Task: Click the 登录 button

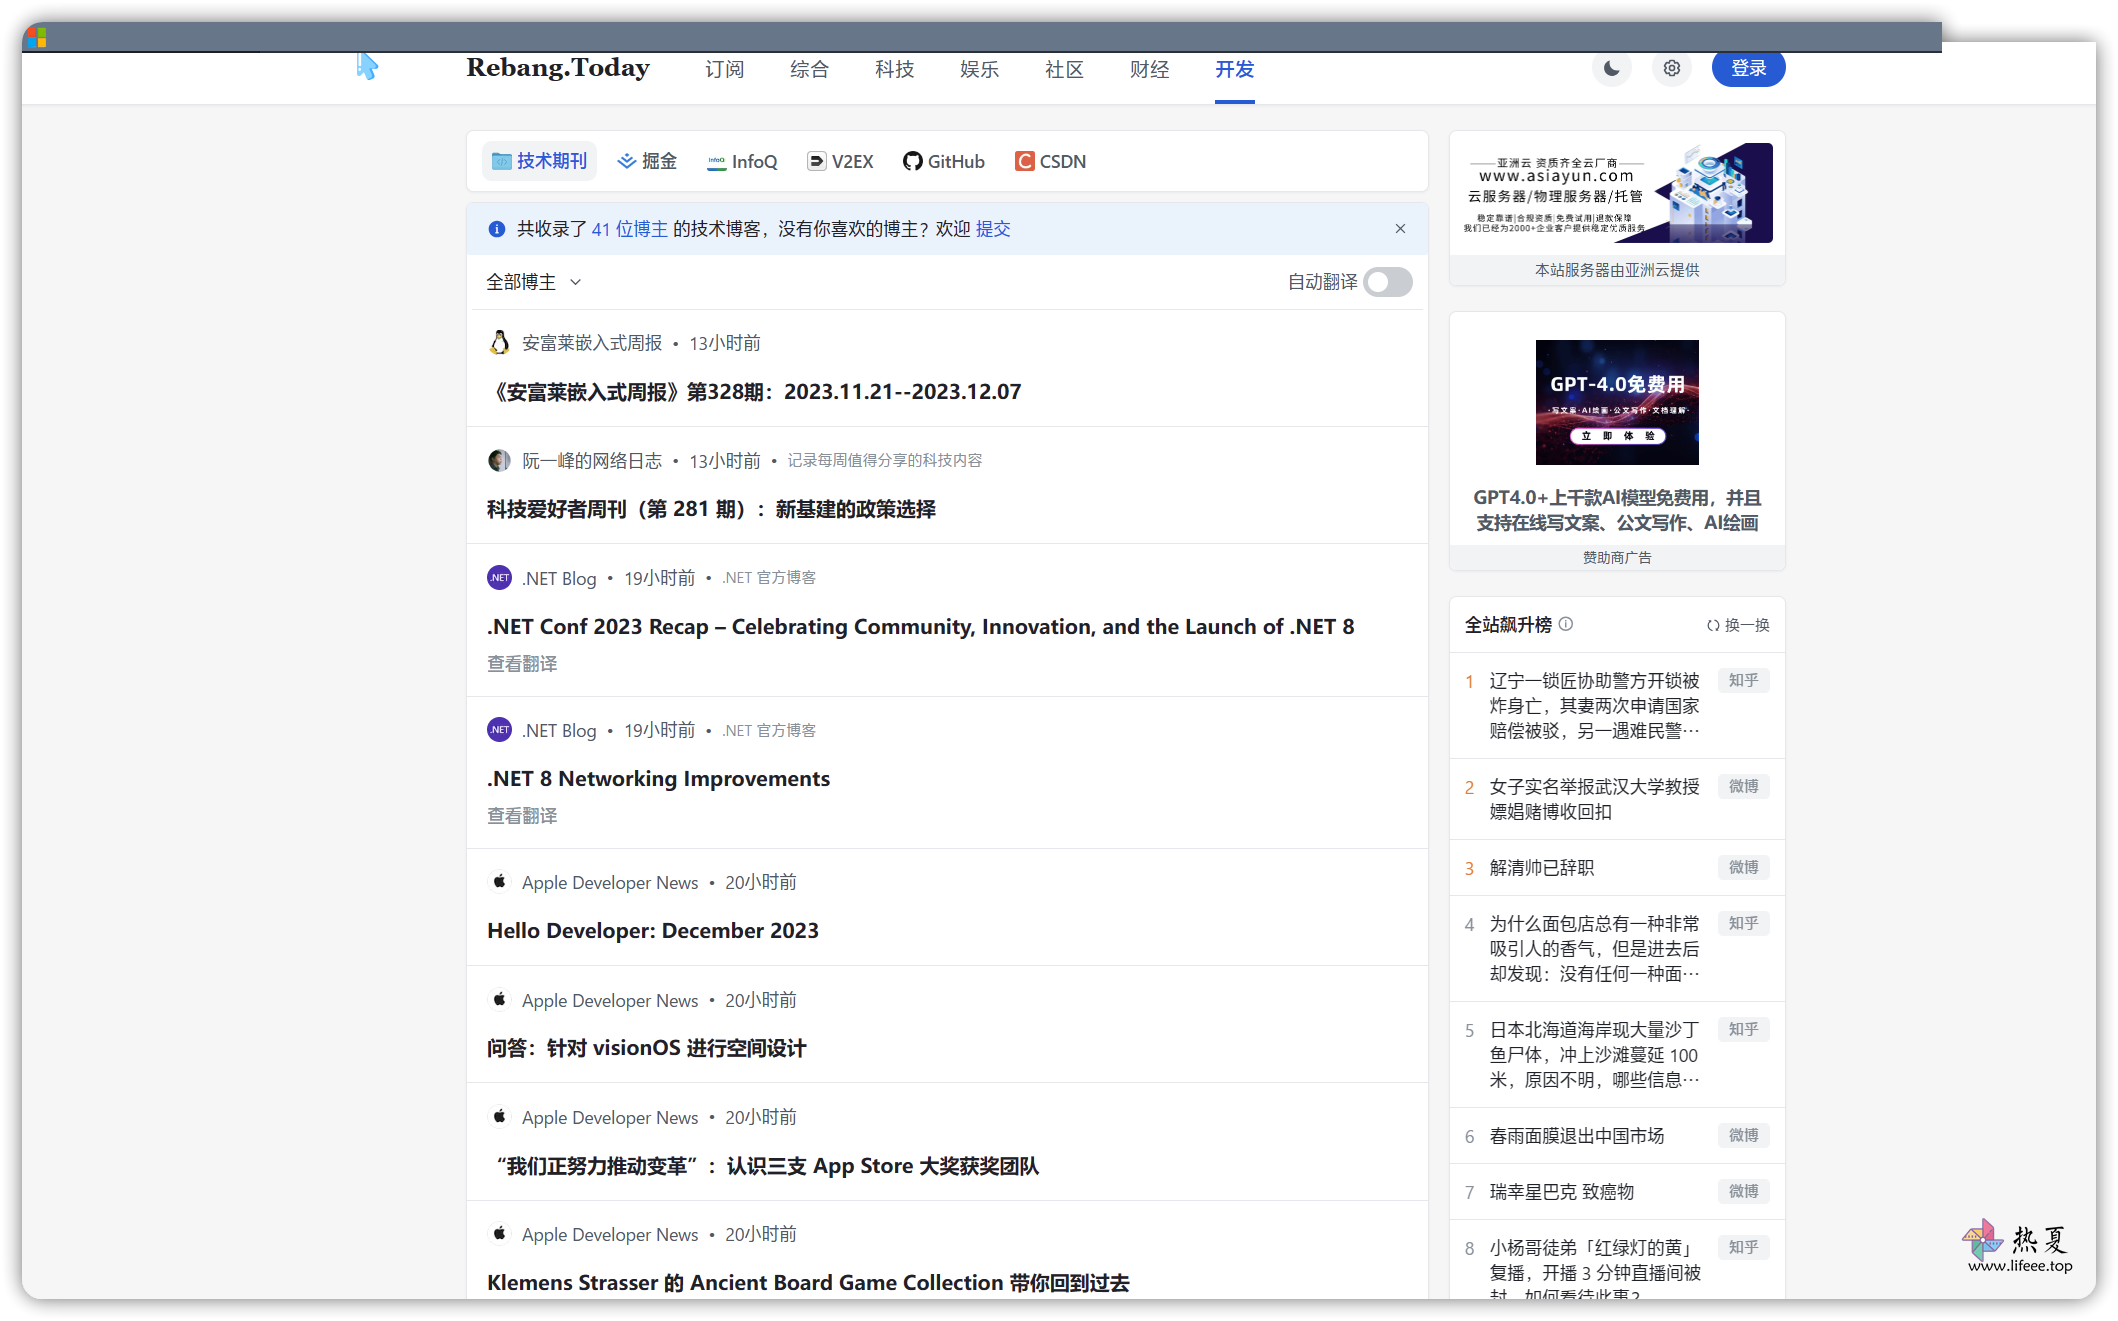Action: pyautogui.click(x=1748, y=68)
